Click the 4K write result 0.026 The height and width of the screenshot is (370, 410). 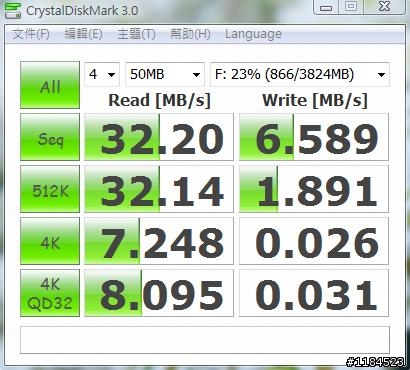314,241
